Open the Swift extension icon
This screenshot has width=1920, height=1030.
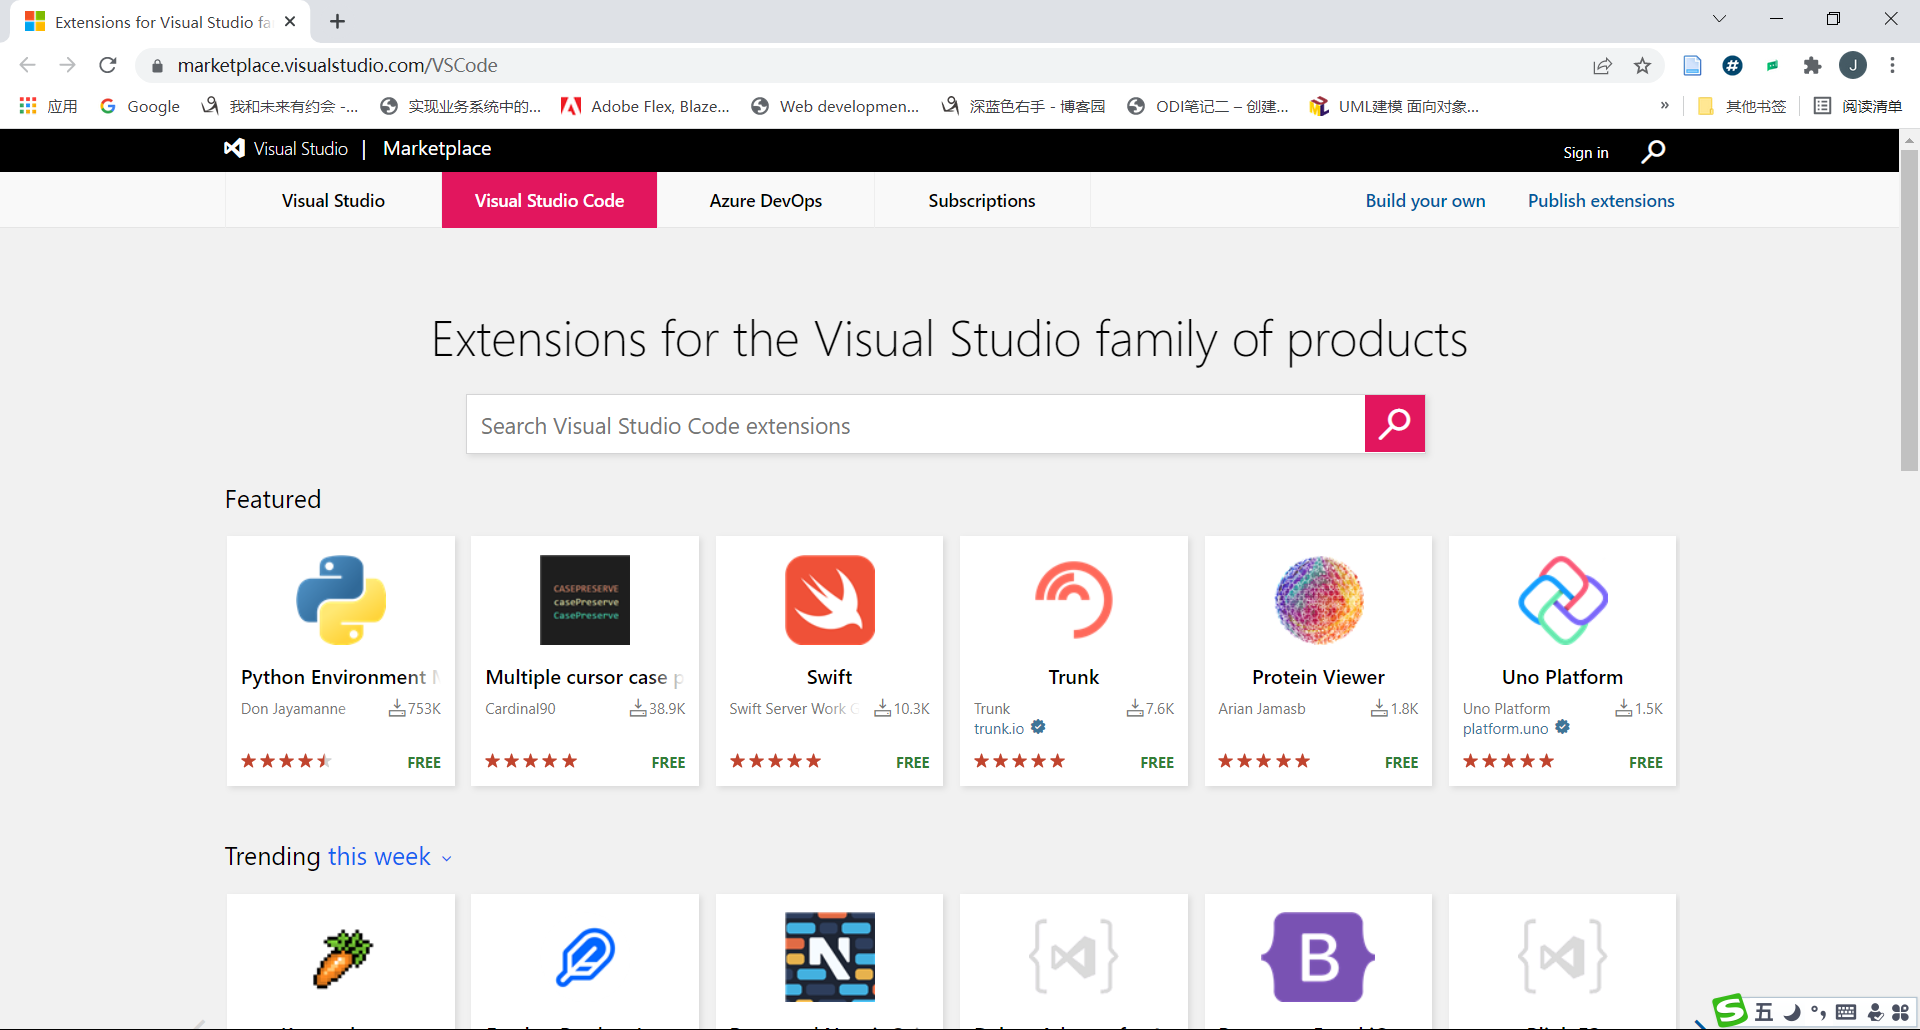pos(830,600)
